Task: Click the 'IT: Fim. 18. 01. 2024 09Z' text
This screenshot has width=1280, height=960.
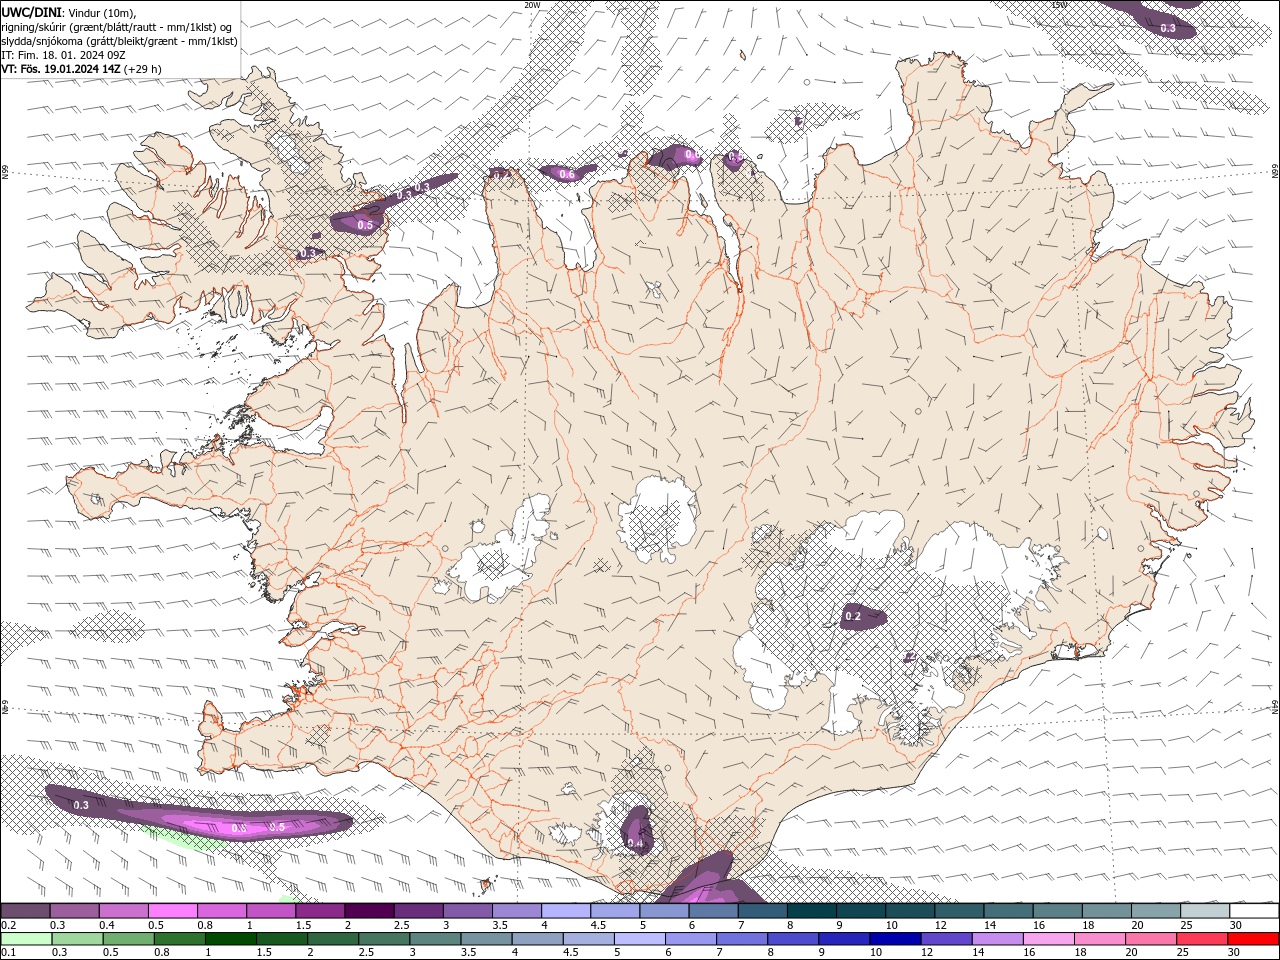Action: coord(64,55)
